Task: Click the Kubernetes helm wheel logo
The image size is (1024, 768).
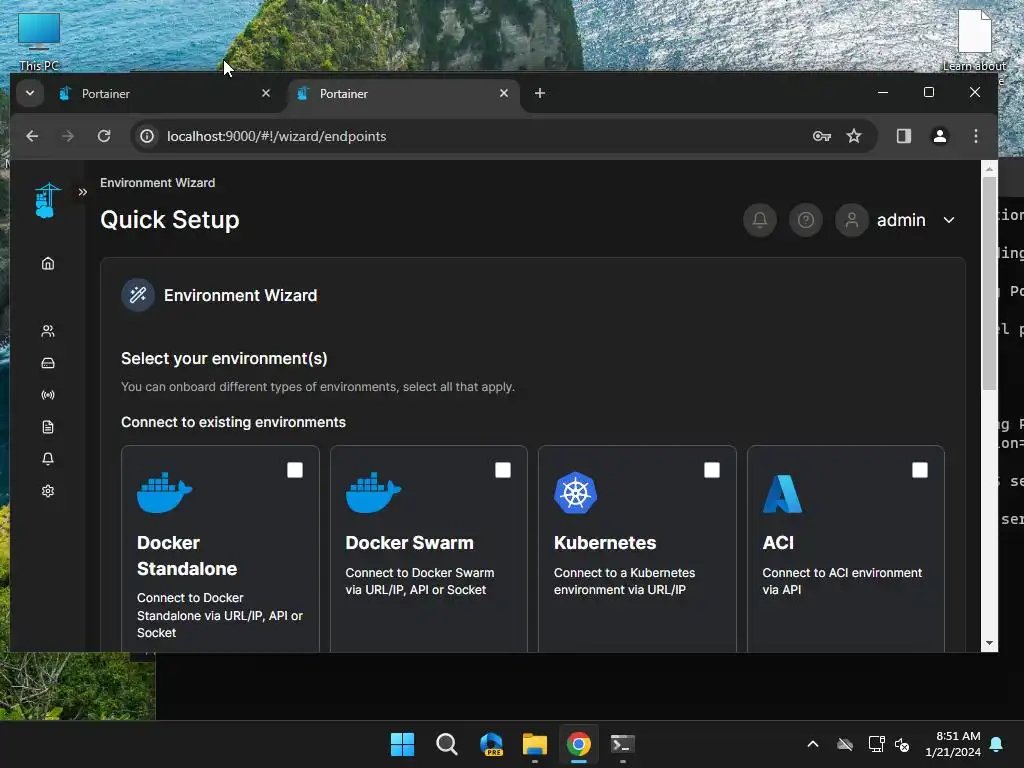Action: [575, 493]
